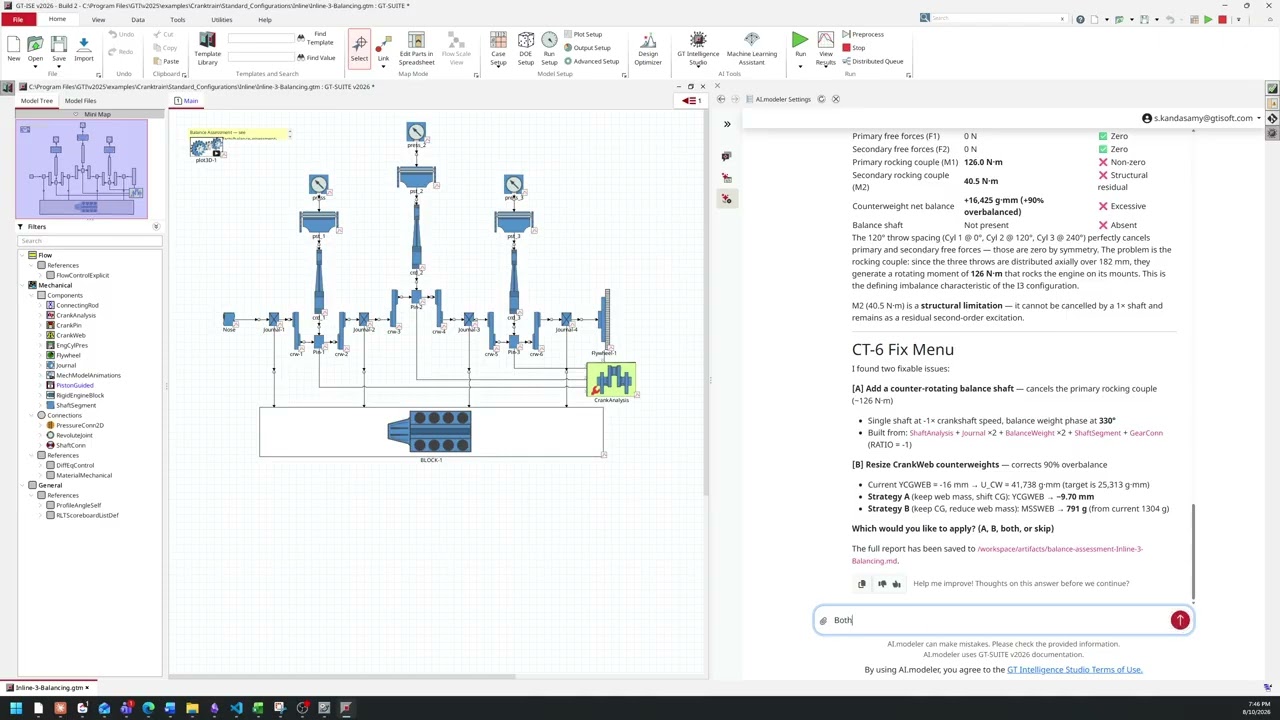Open the Utilities ribbon tab

(221, 20)
